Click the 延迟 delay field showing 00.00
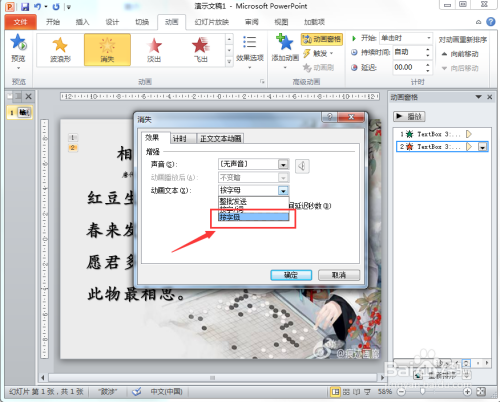 (409, 67)
